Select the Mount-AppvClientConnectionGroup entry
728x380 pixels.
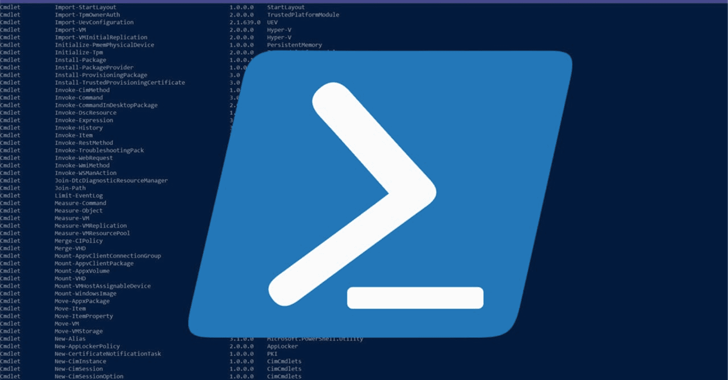coord(108,256)
